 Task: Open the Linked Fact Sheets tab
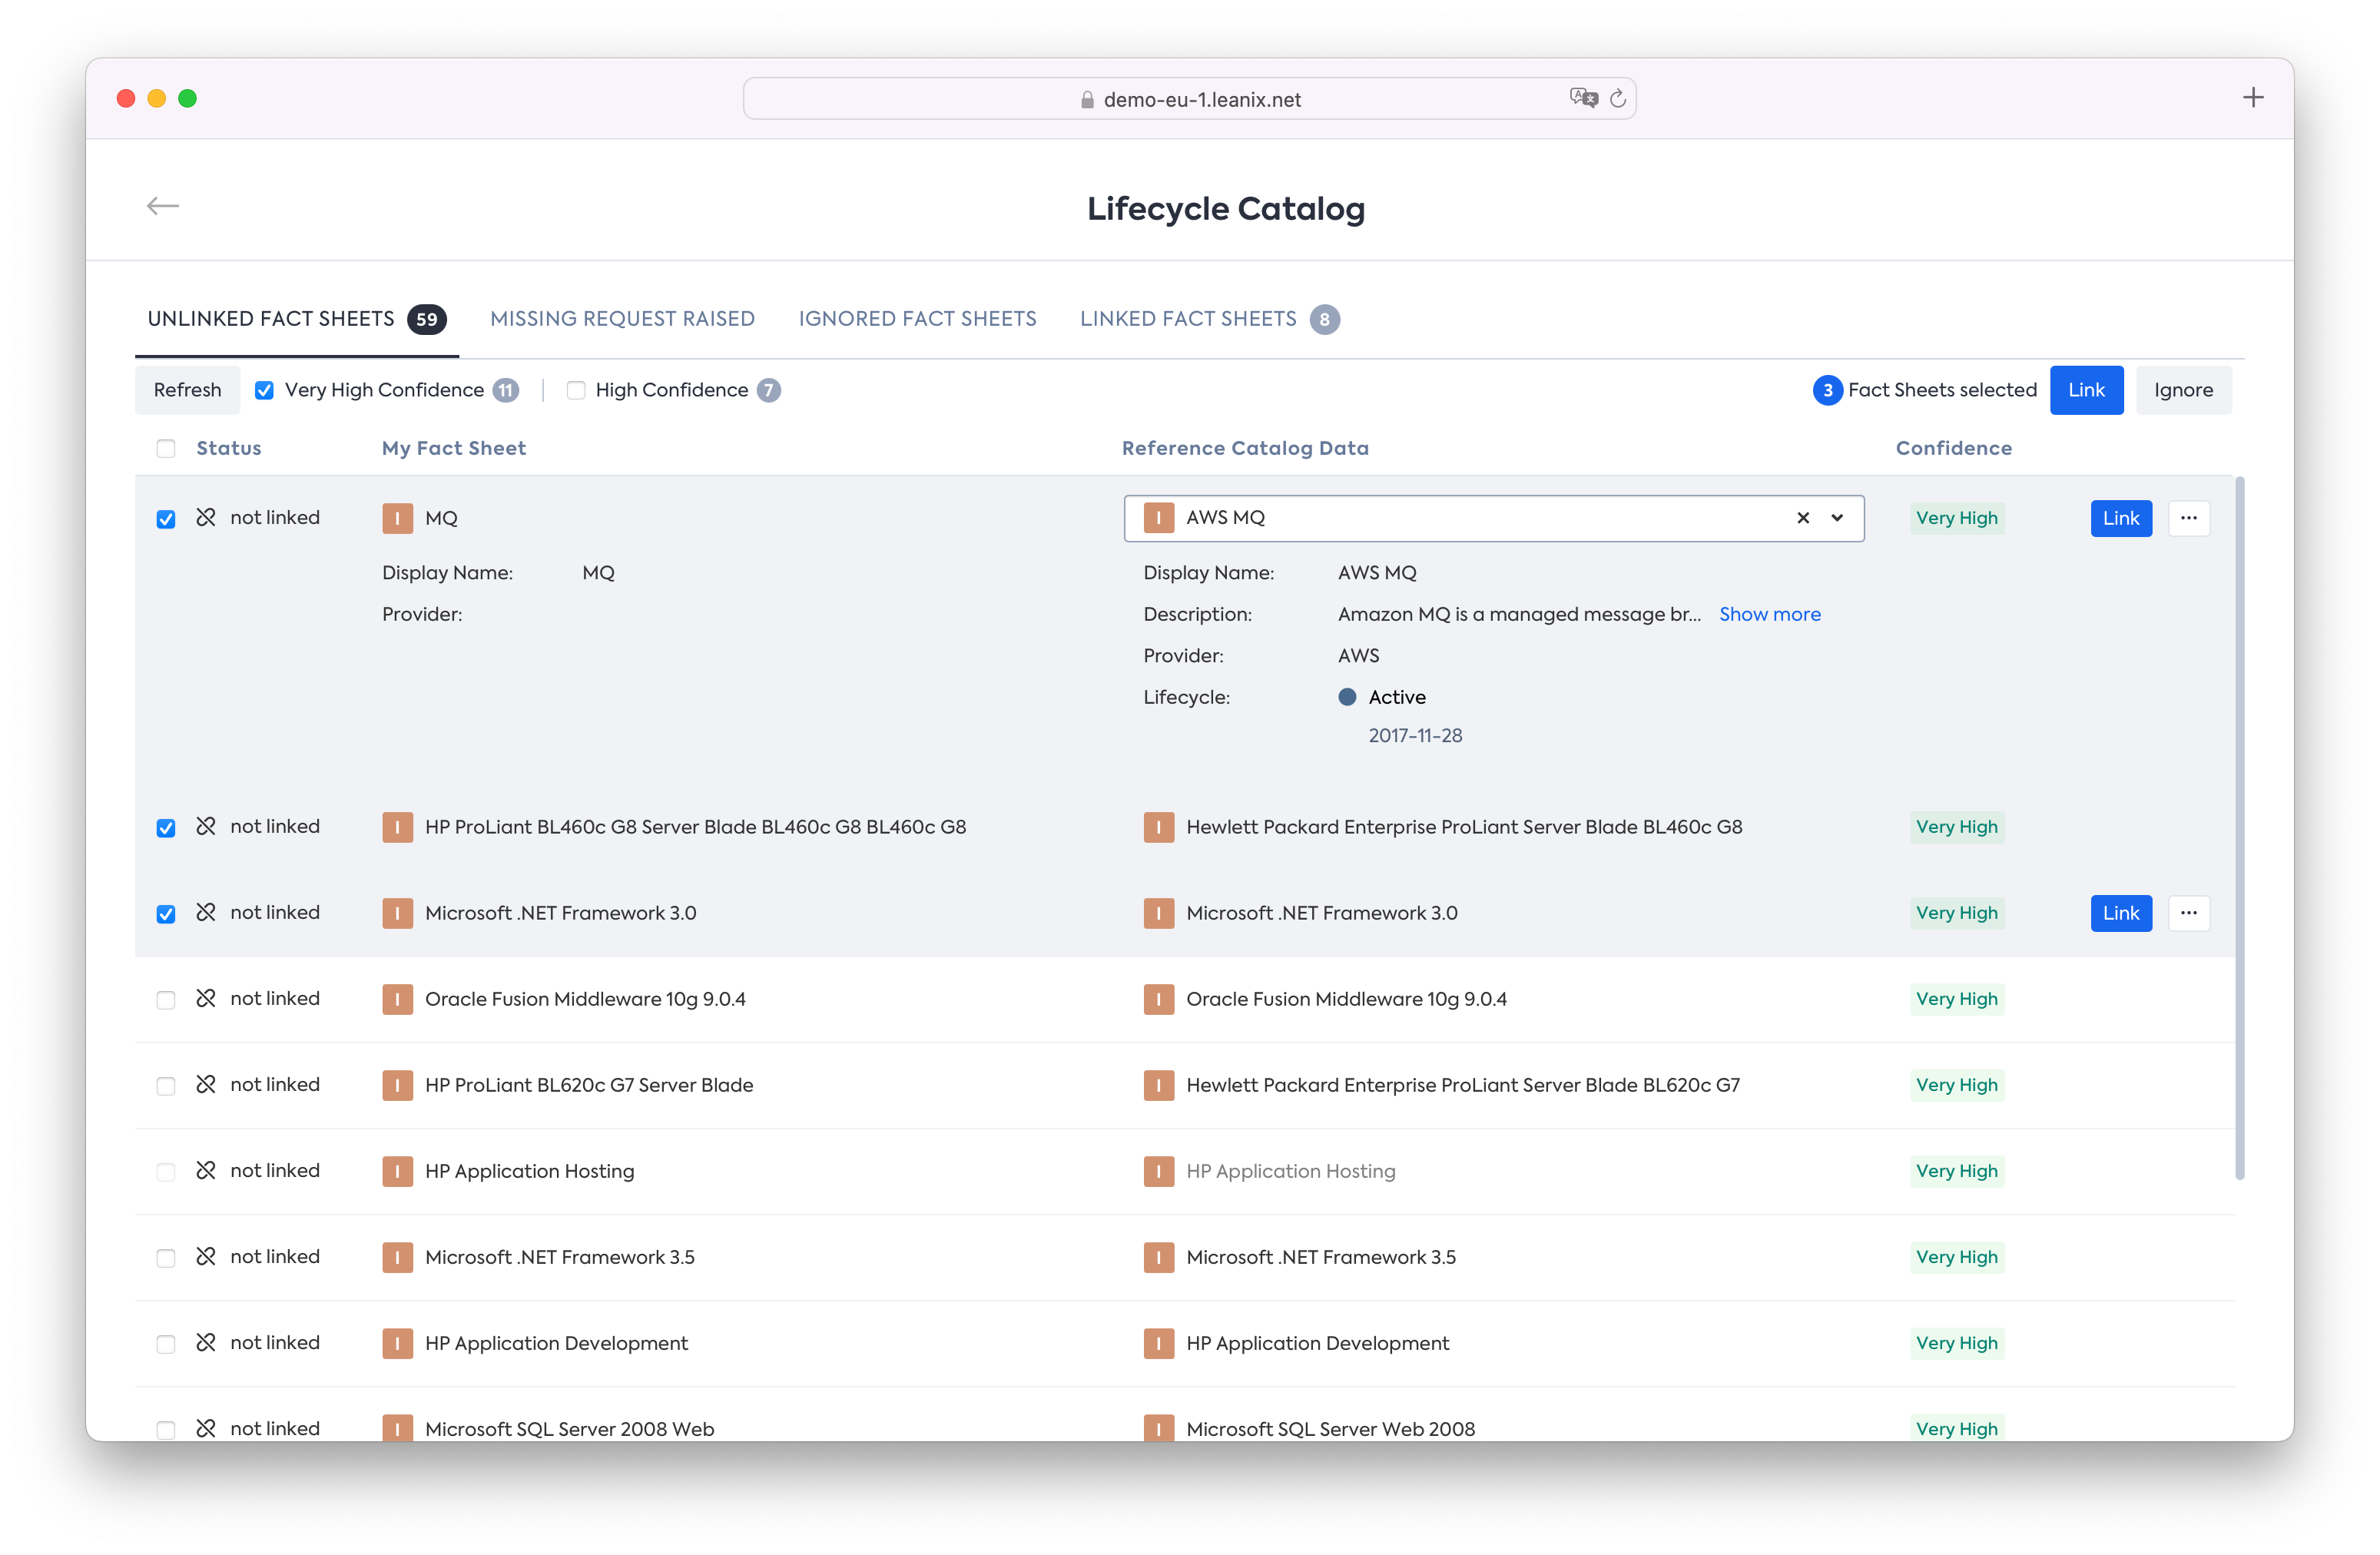point(1209,319)
